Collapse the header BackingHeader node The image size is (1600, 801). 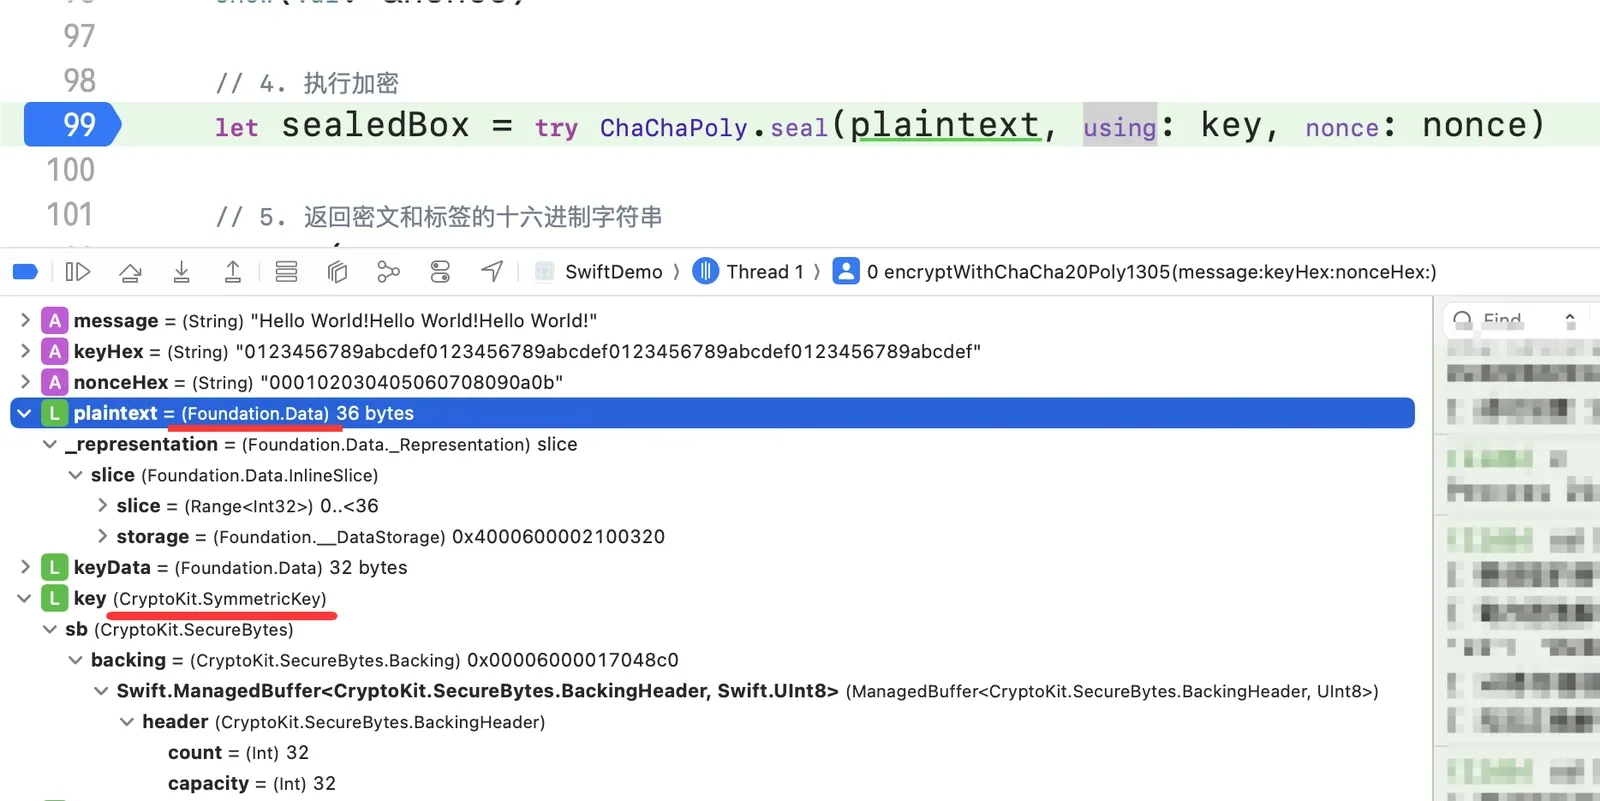[127, 722]
